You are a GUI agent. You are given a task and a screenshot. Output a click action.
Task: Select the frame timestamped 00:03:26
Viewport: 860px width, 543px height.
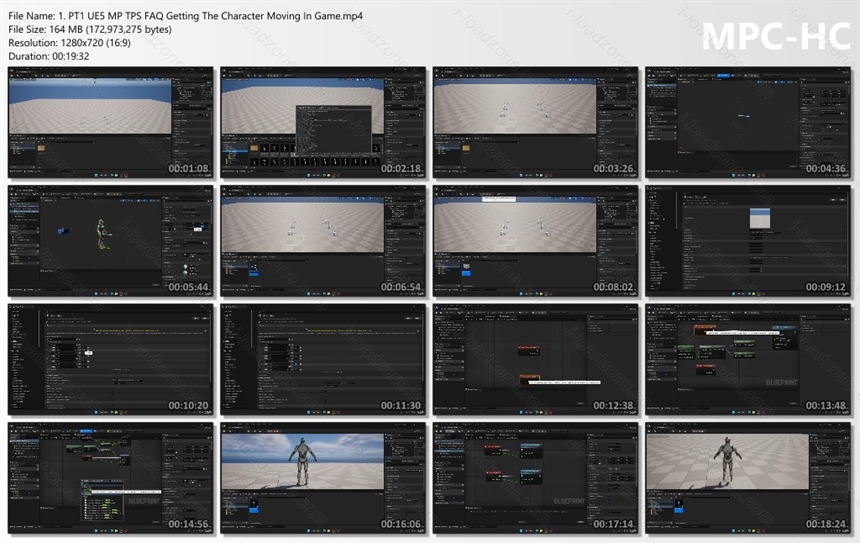535,122
